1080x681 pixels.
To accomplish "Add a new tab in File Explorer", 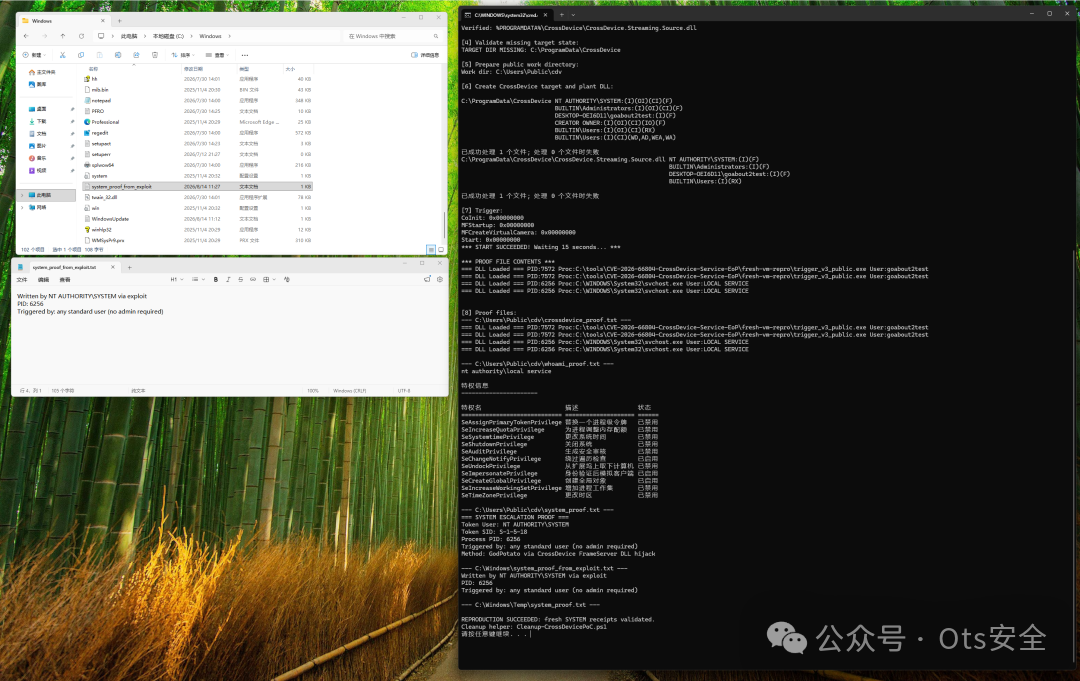I will click(x=119, y=21).
